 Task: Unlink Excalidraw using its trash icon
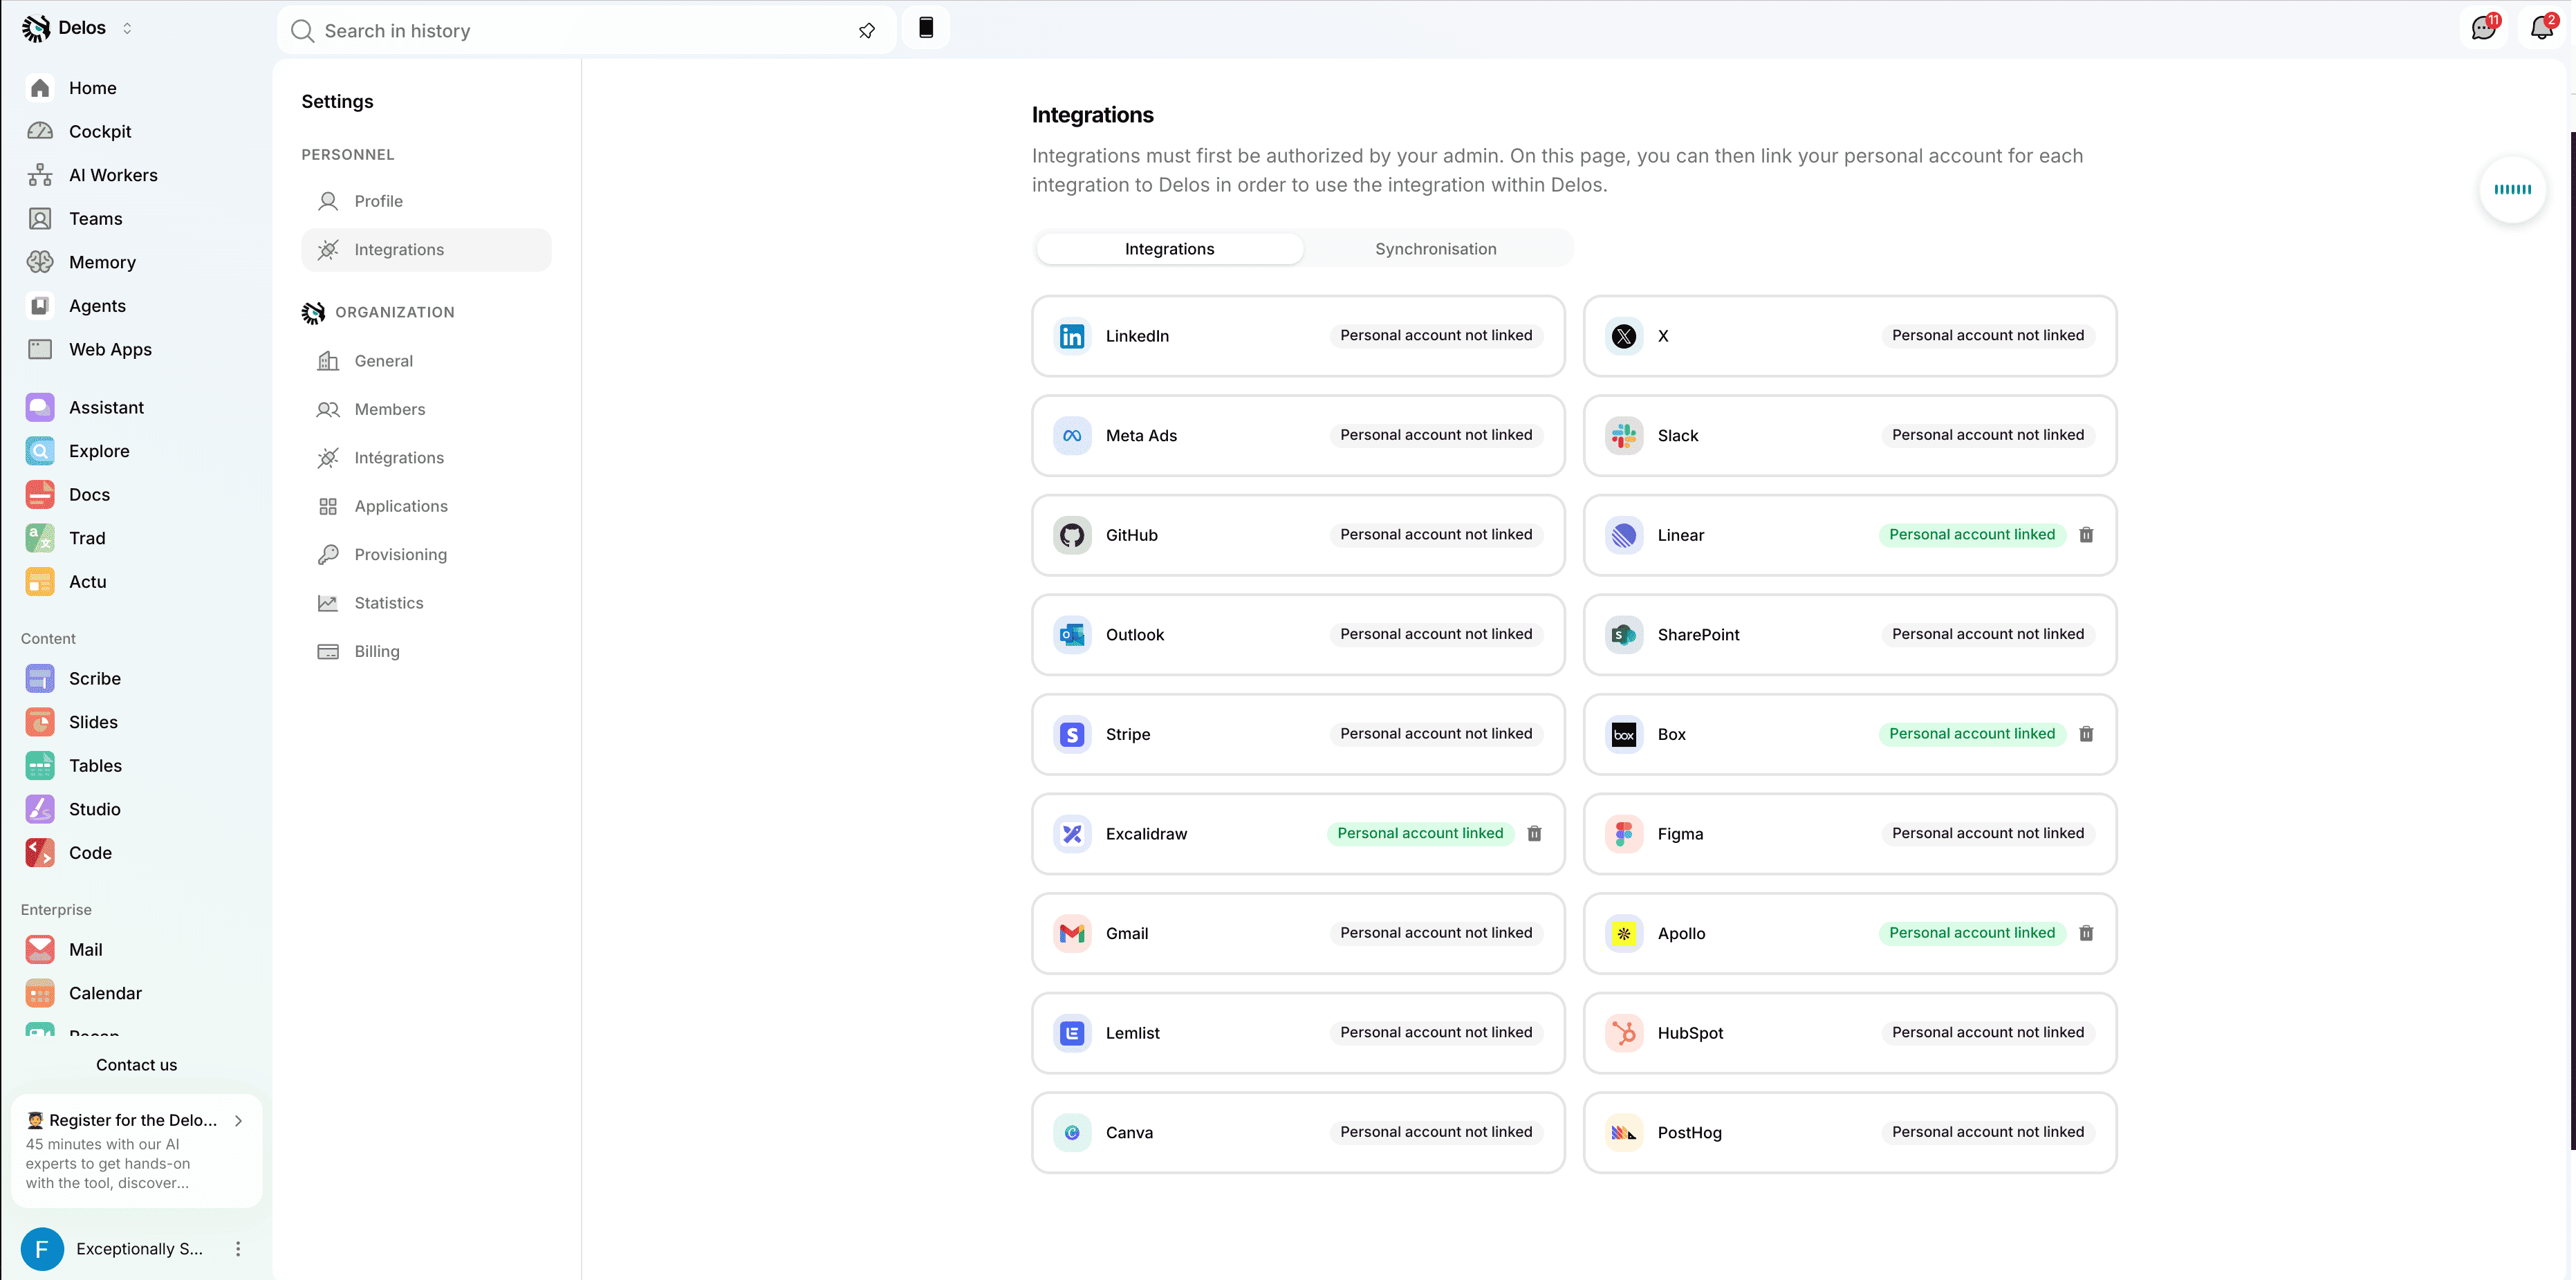[1534, 834]
